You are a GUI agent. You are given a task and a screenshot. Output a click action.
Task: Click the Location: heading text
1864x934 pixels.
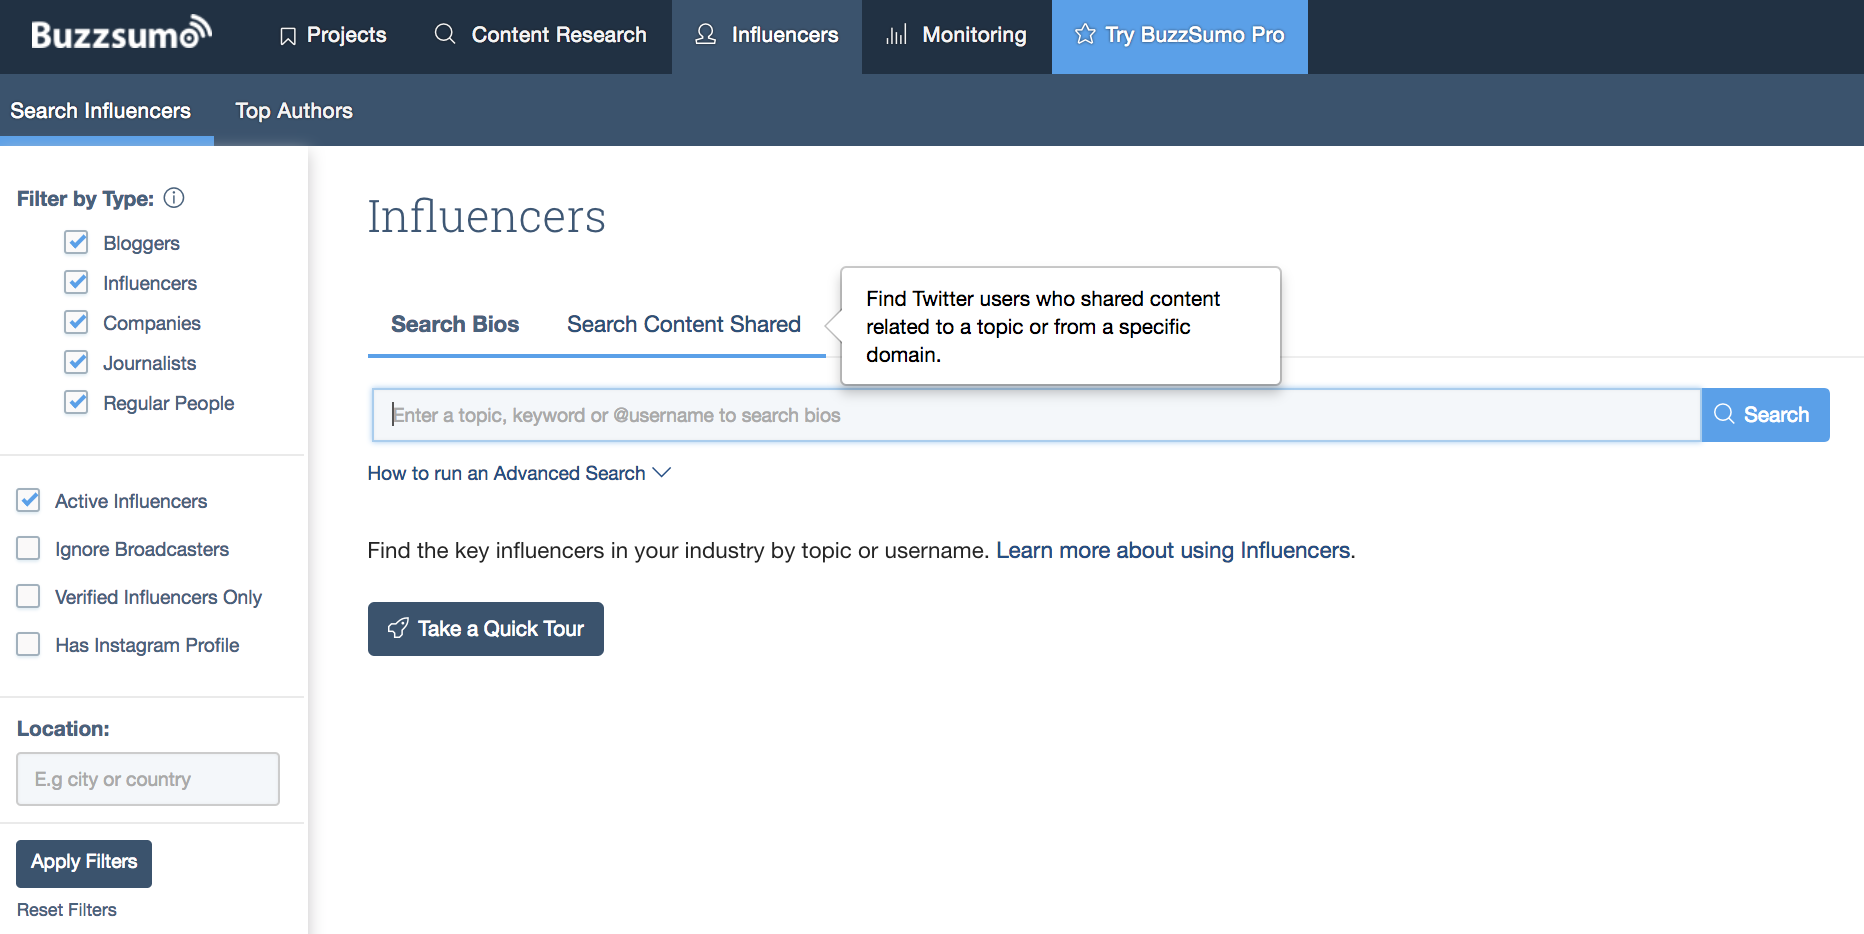tap(63, 729)
